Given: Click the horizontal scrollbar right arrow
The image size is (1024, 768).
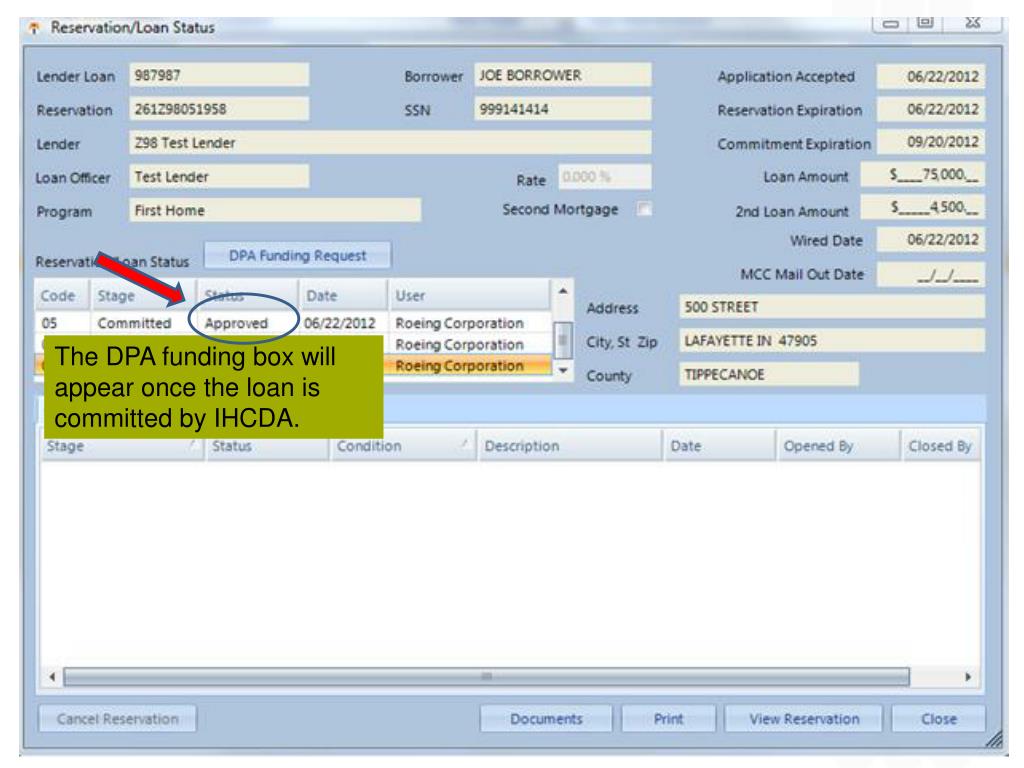Looking at the screenshot, I should [968, 677].
